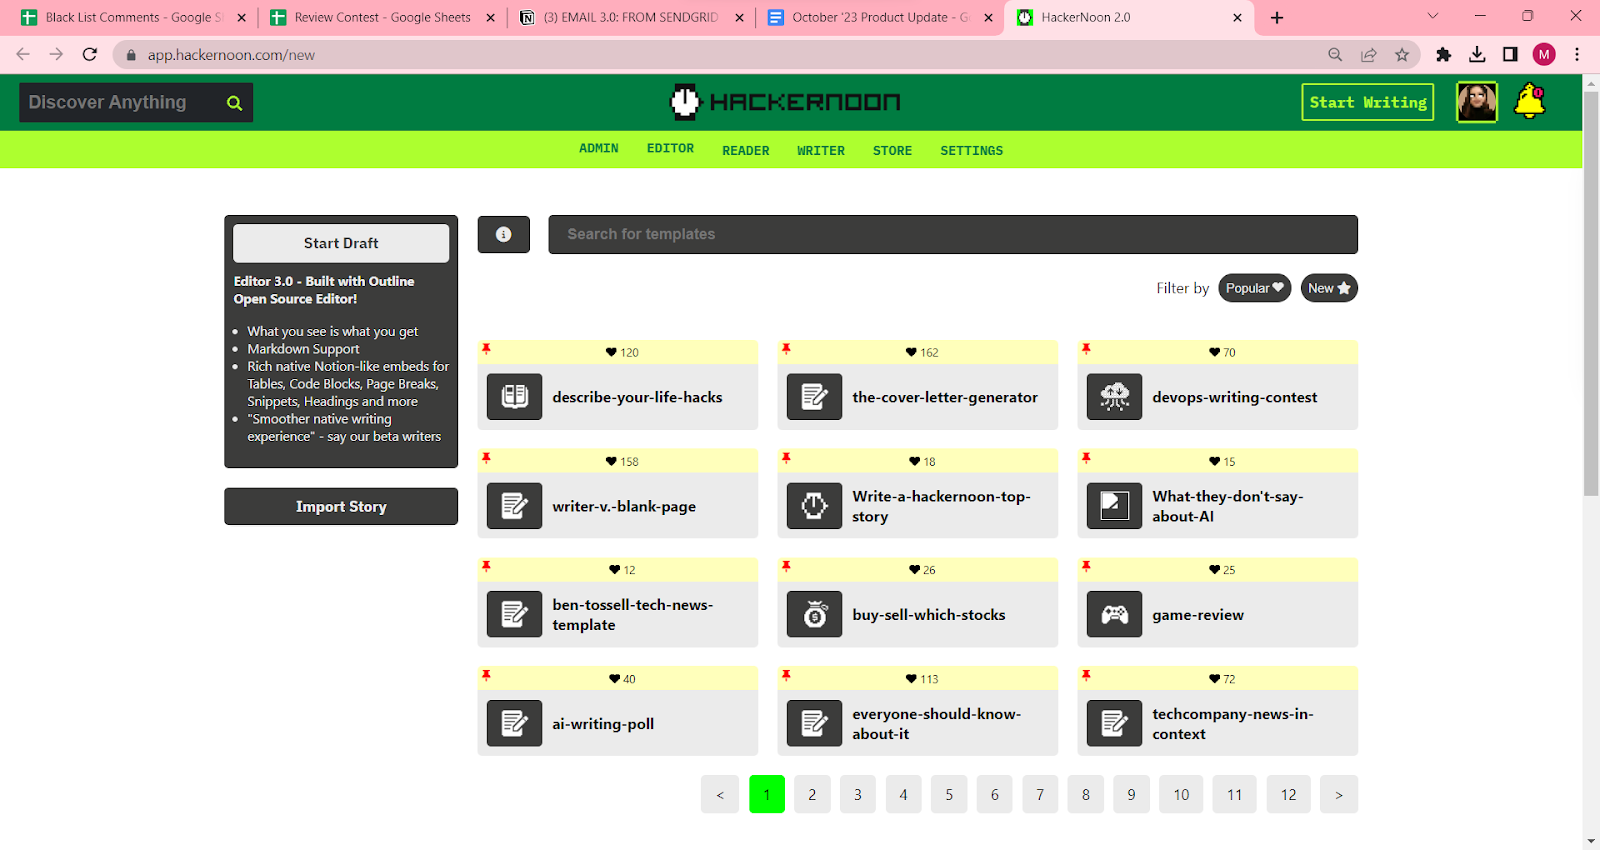Click the HackerNoon logo in the header
The height and width of the screenshot is (850, 1600).
pyautogui.click(x=785, y=102)
